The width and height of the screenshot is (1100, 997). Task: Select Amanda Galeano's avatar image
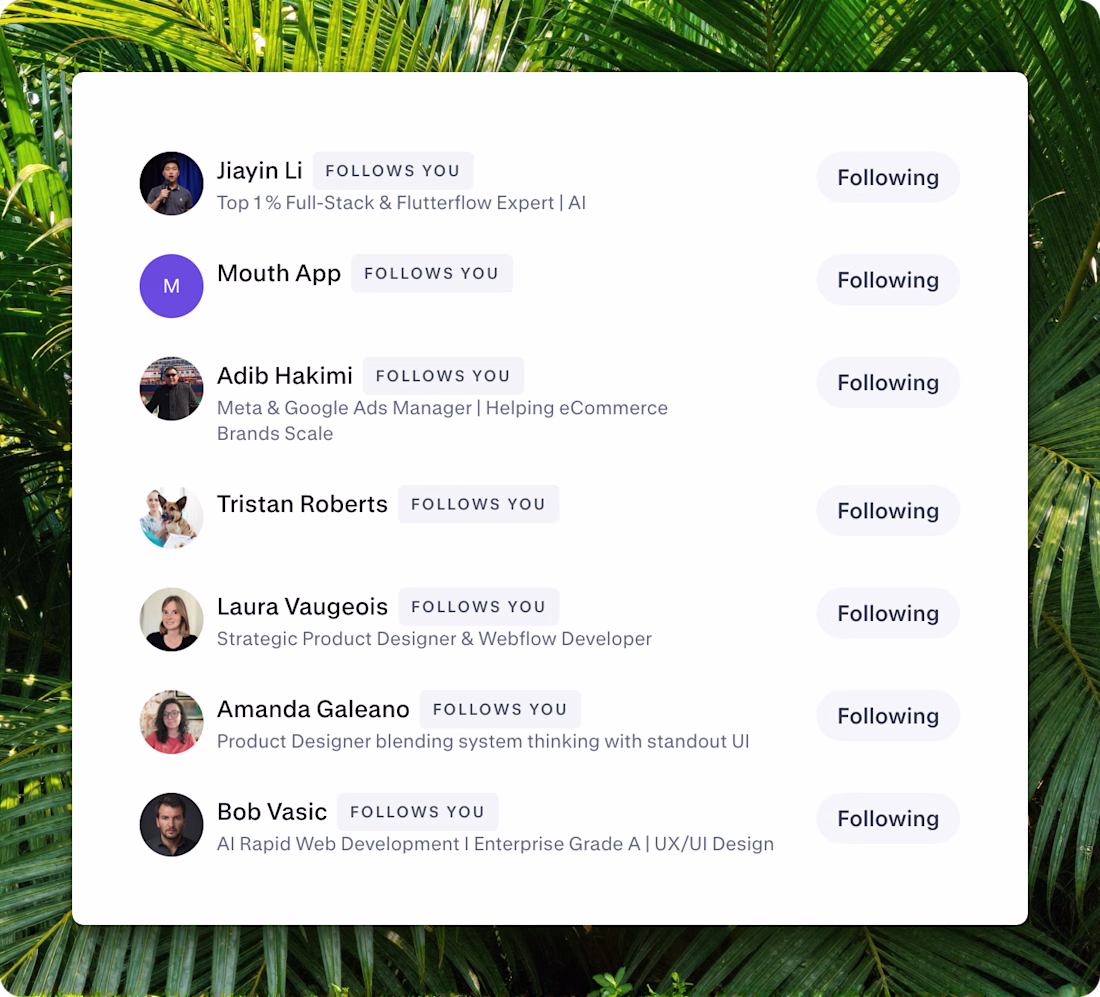pos(171,722)
